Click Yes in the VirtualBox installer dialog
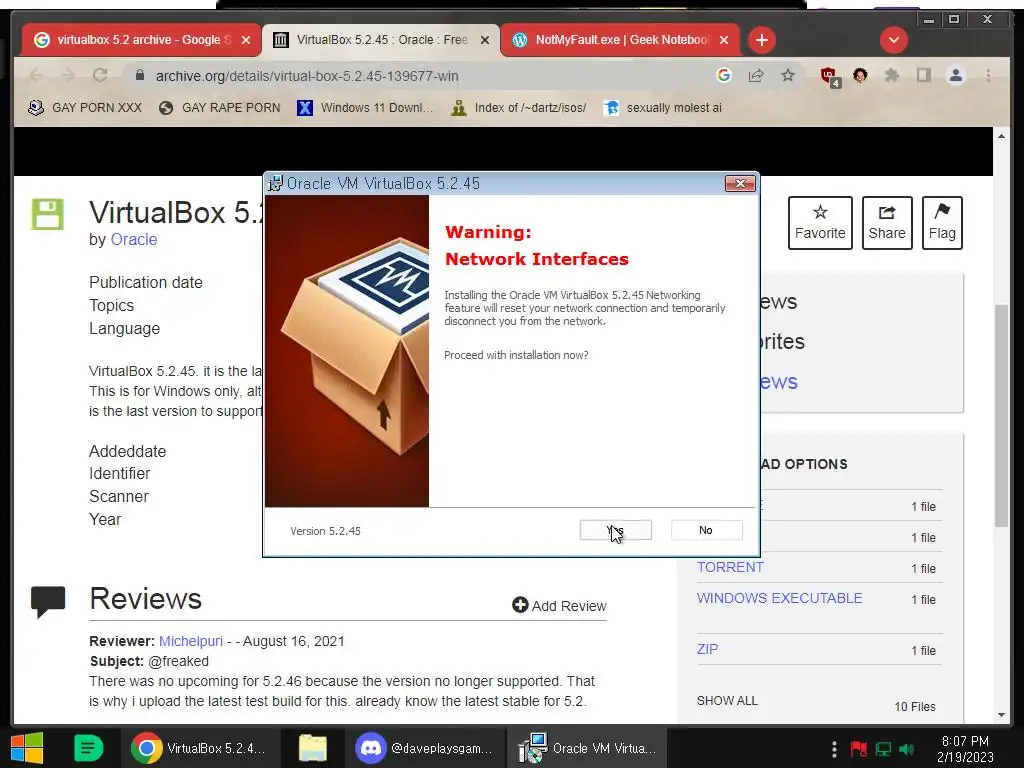Screen dimensions: 1024x768 (x=615, y=530)
